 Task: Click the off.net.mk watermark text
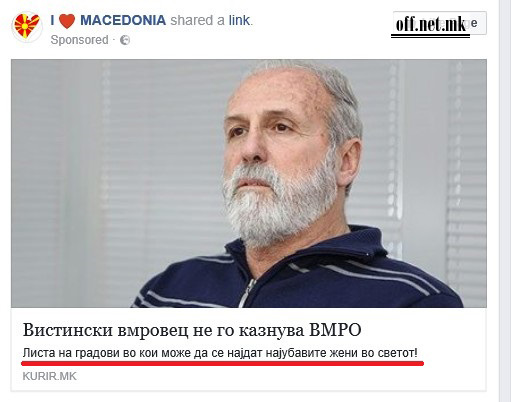[x=431, y=24]
